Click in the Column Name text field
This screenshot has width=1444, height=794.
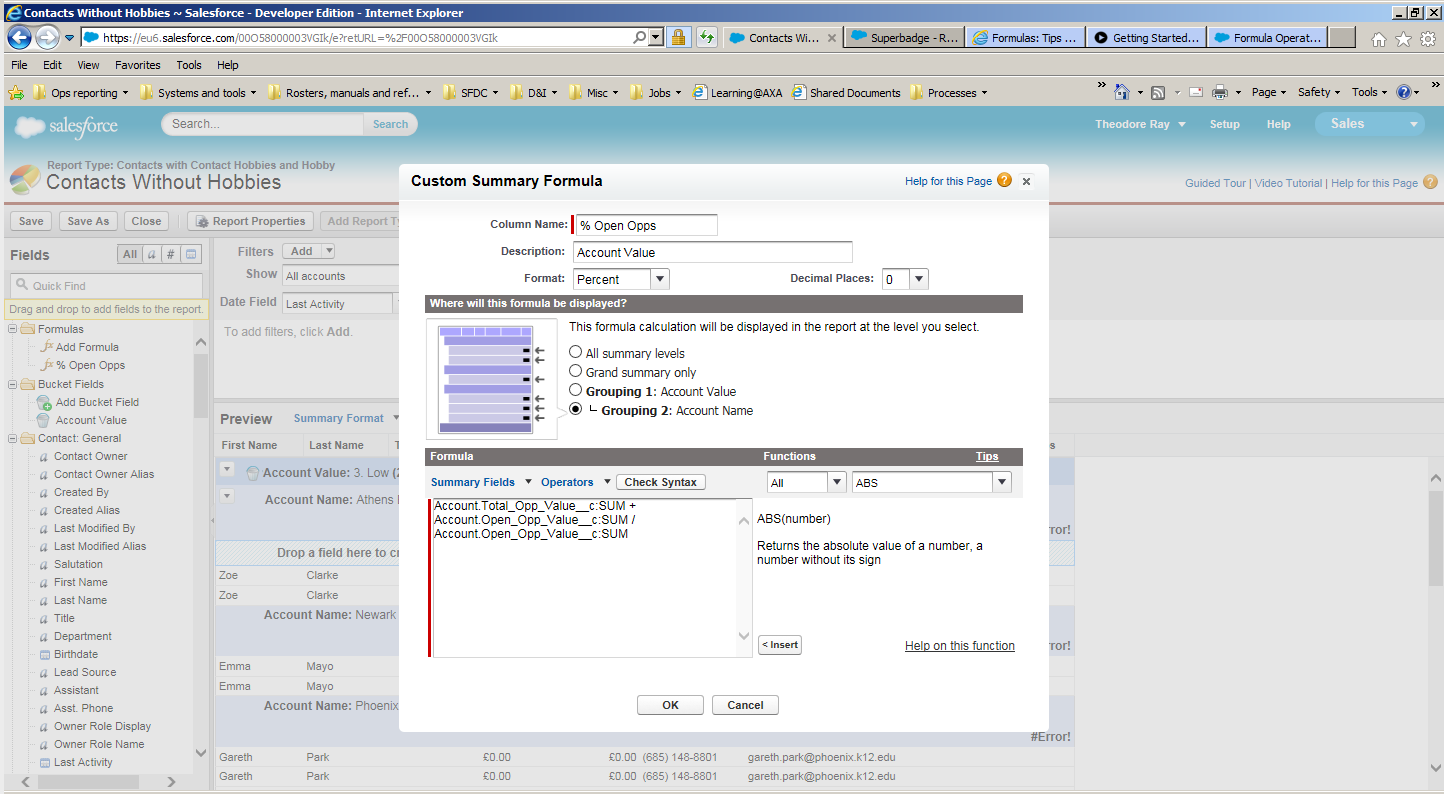[x=646, y=225]
